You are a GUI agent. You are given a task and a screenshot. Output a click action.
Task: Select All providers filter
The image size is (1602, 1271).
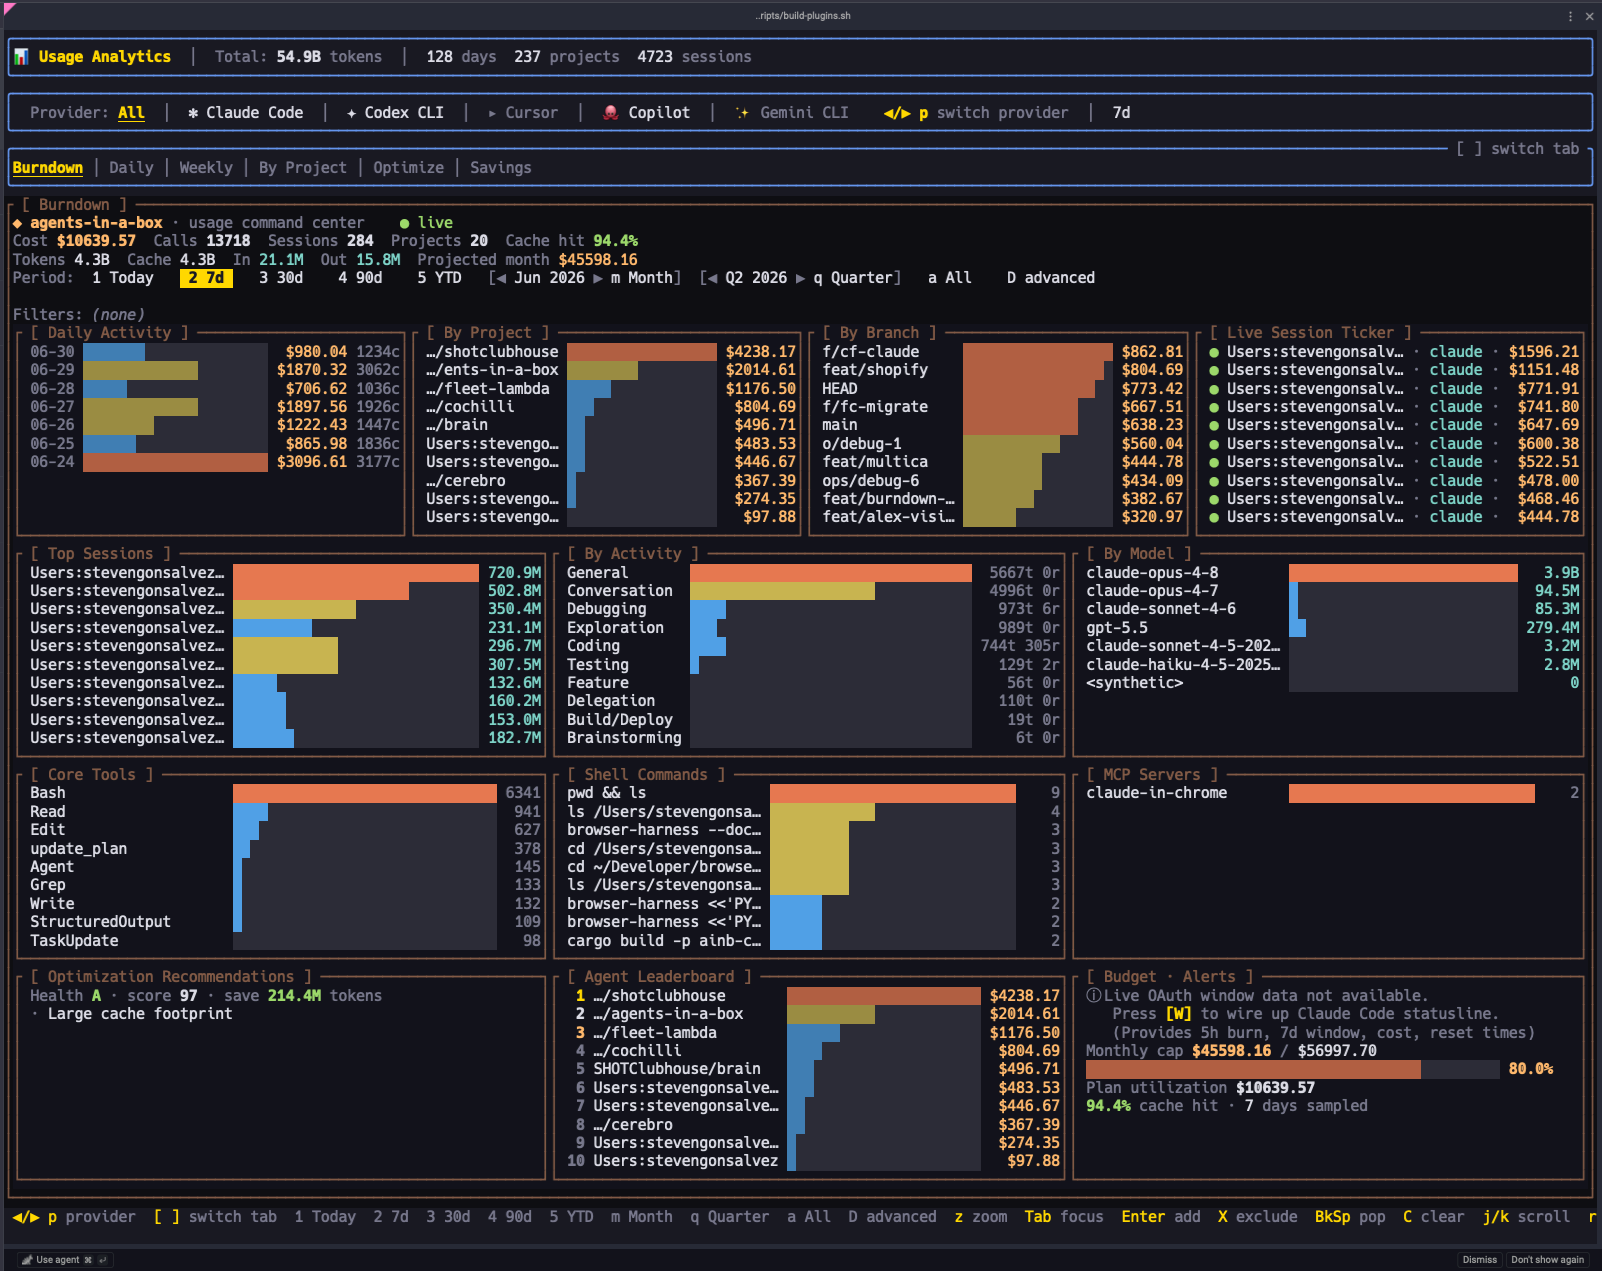[131, 113]
